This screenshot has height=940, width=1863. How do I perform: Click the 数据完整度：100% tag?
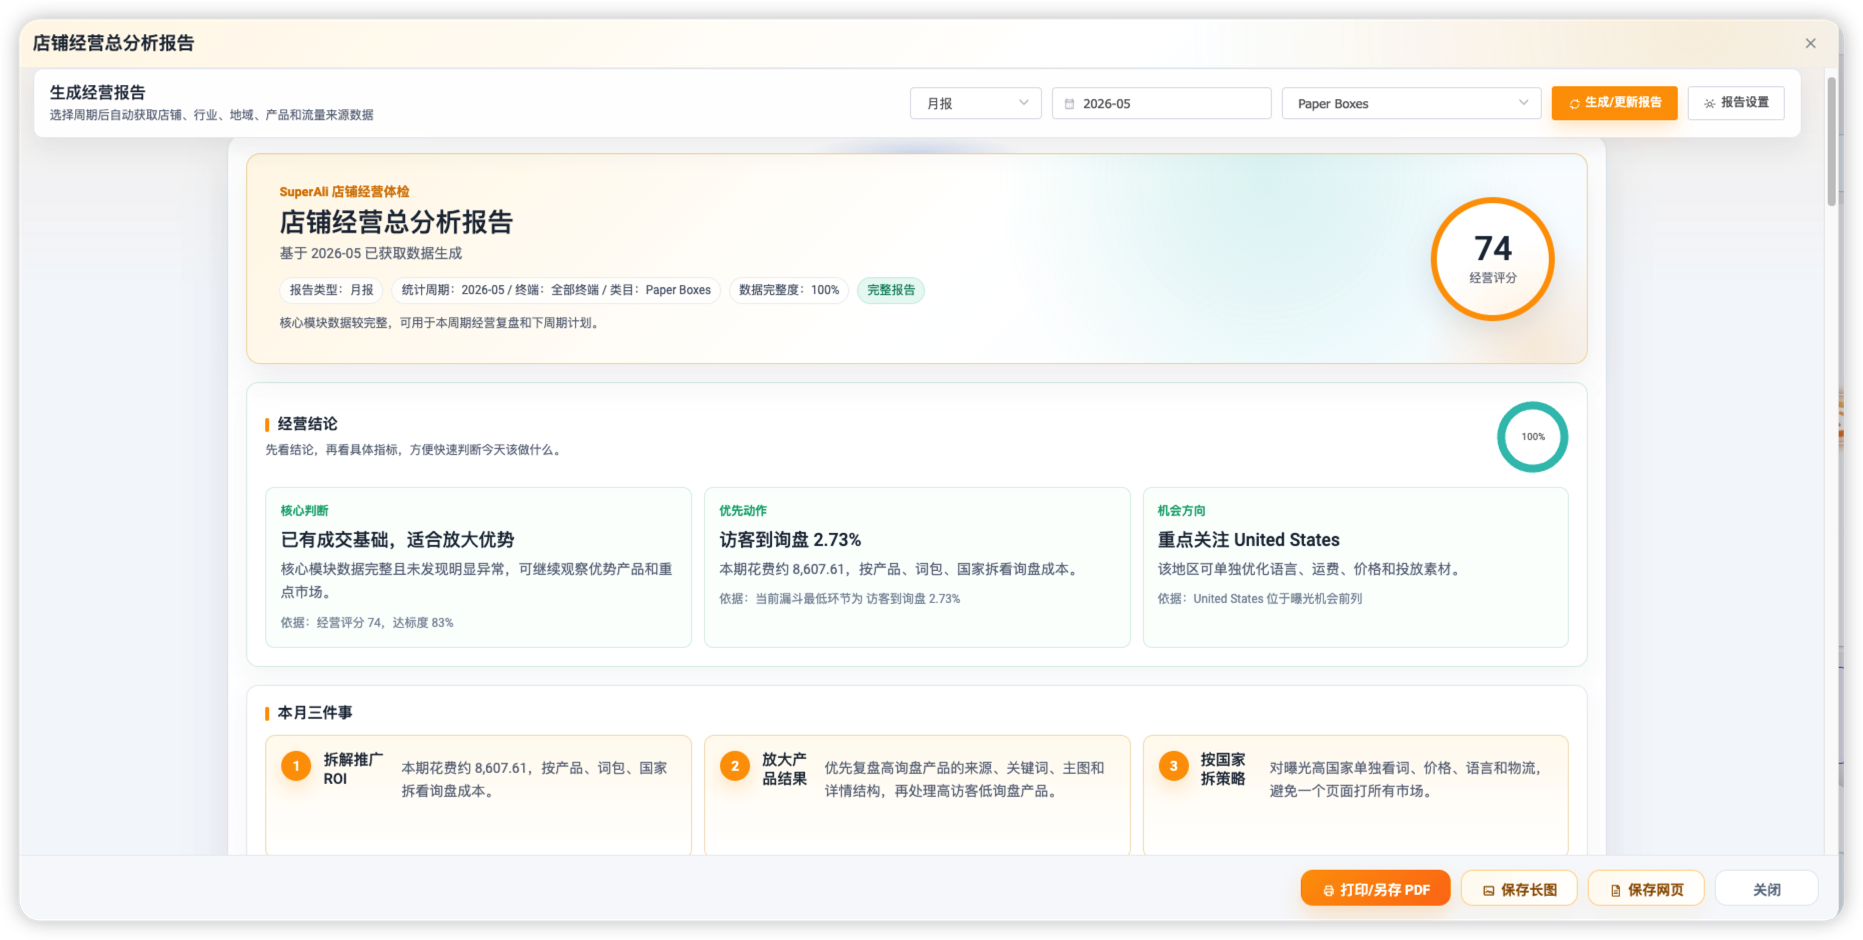click(788, 290)
